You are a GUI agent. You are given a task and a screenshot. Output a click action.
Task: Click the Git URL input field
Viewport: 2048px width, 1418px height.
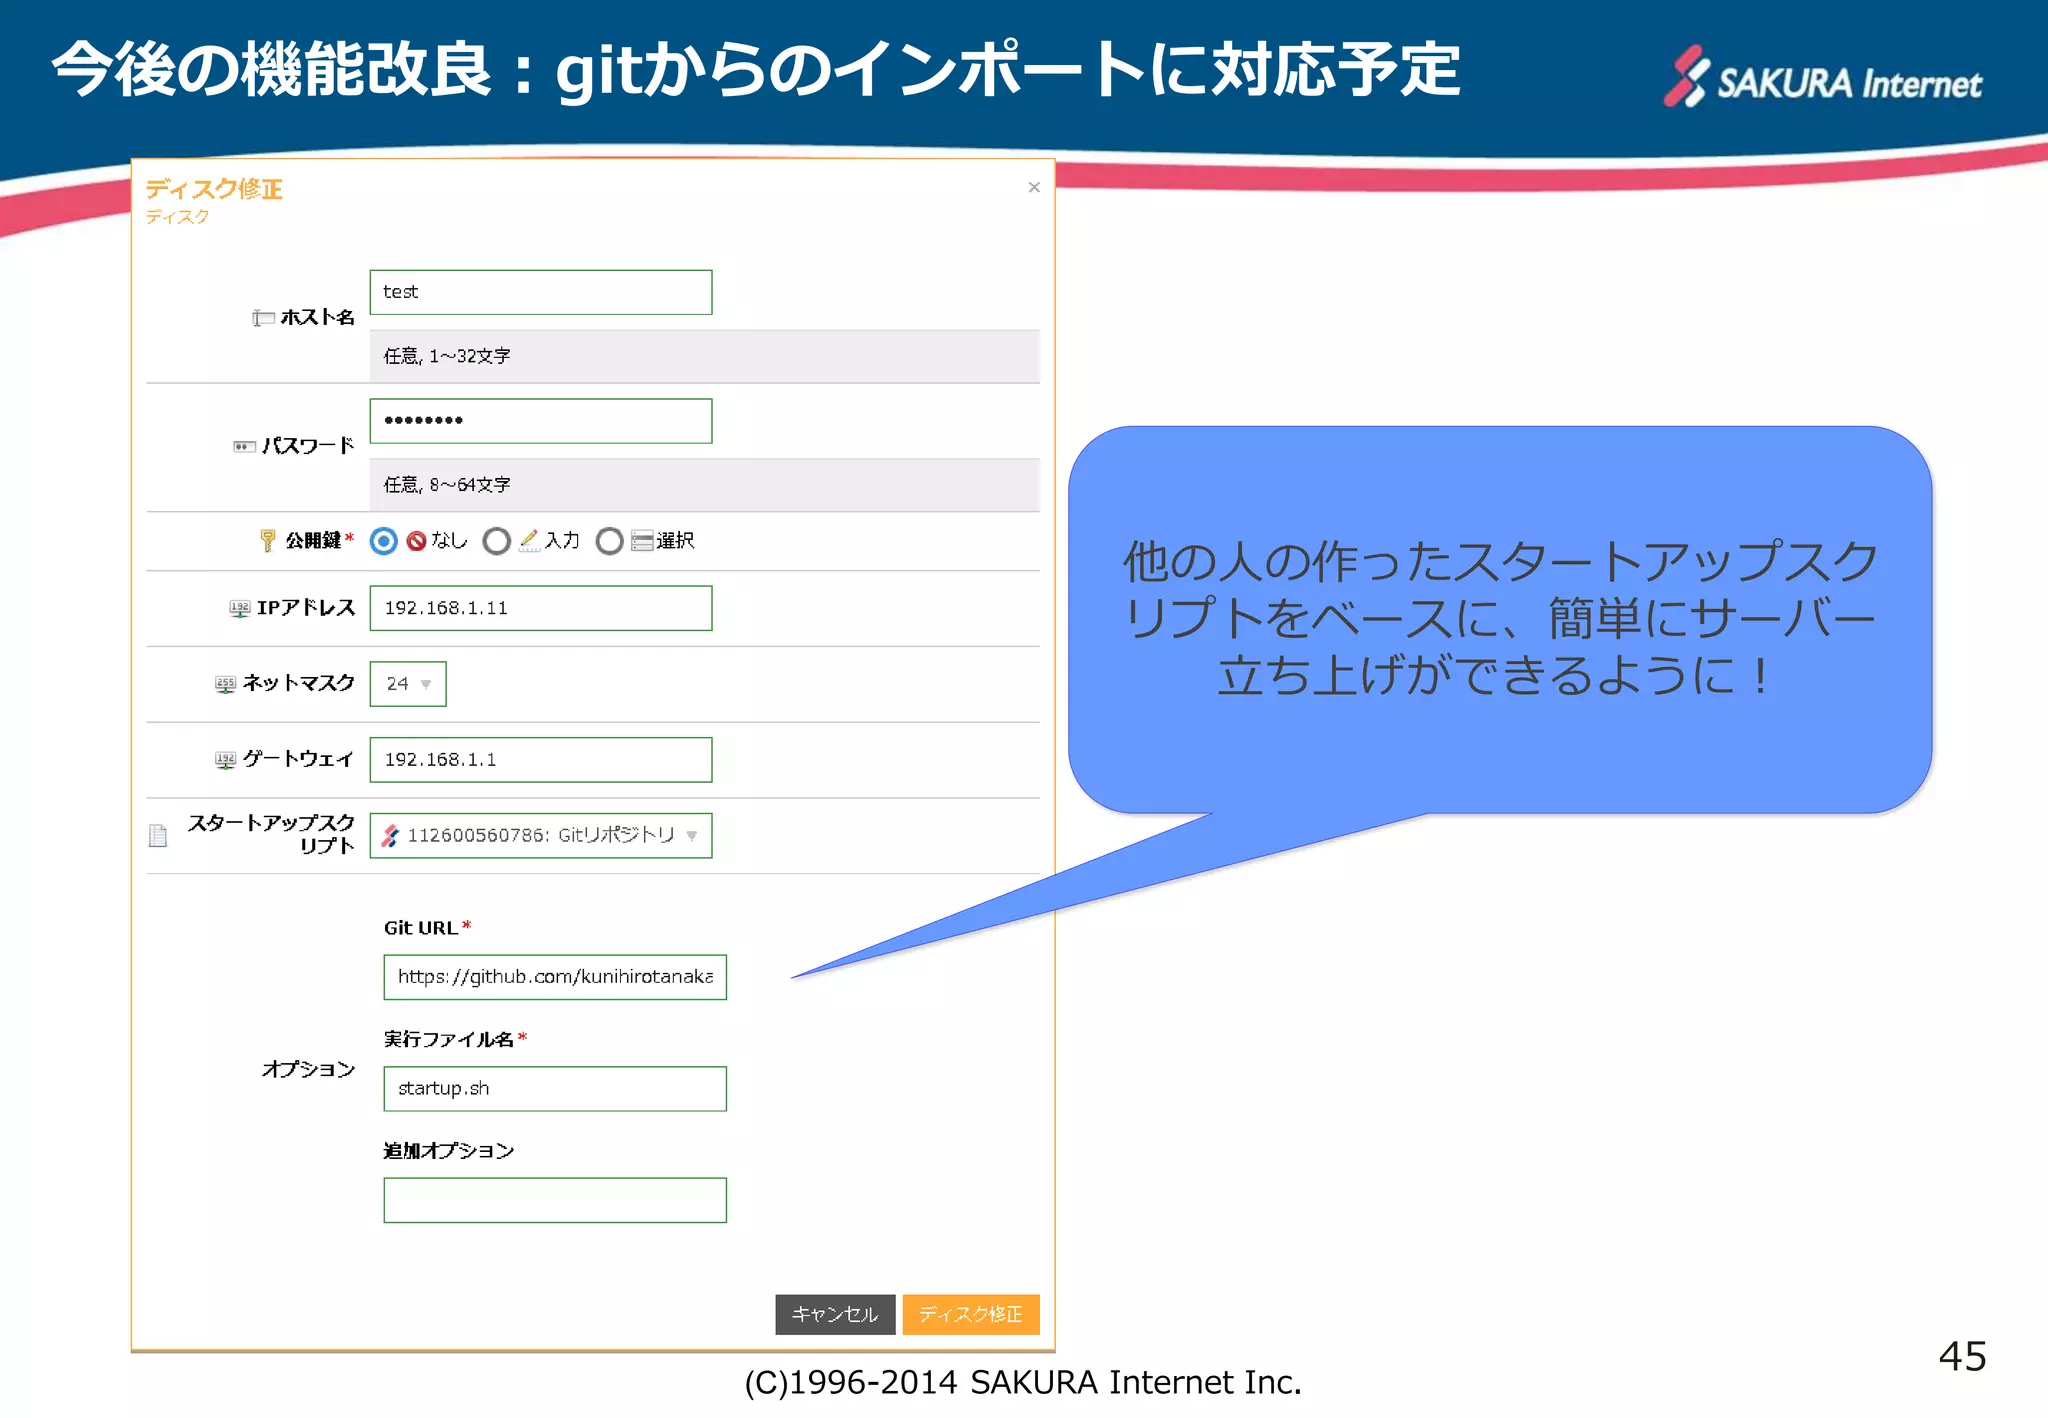tap(555, 977)
